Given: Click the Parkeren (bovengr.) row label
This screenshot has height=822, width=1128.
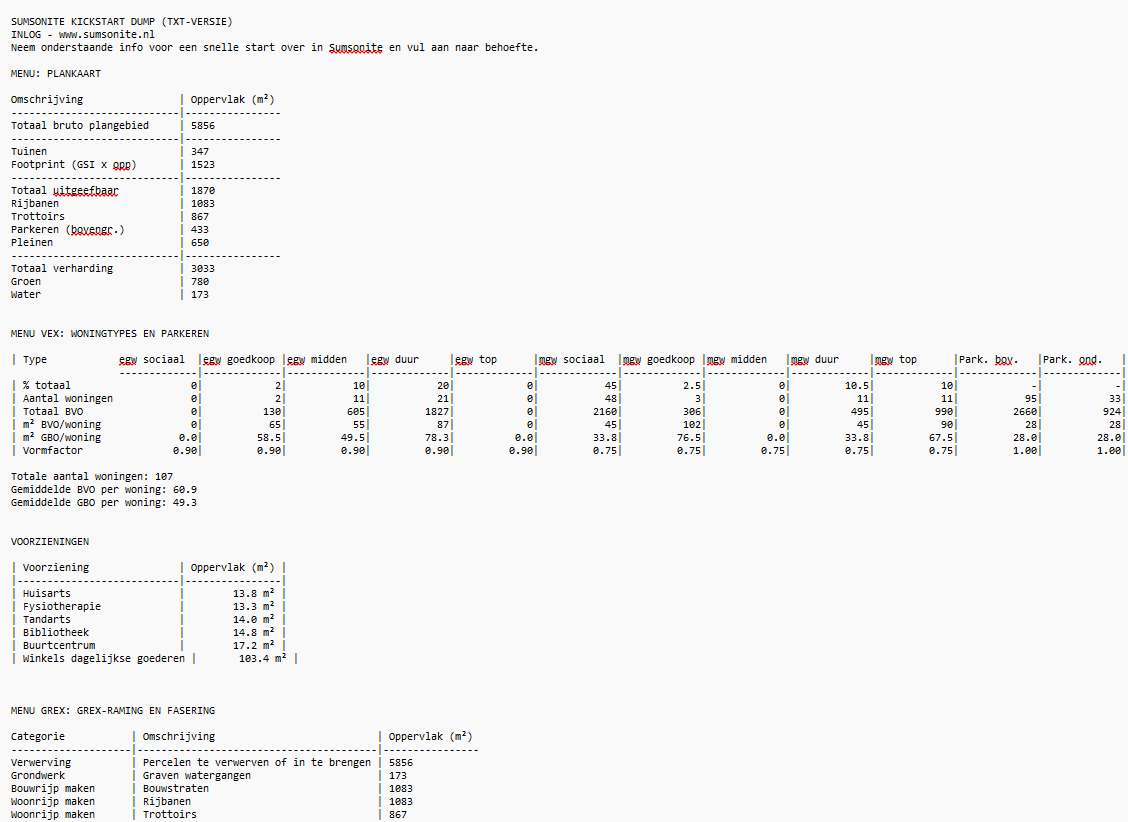Looking at the screenshot, I should click(67, 229).
